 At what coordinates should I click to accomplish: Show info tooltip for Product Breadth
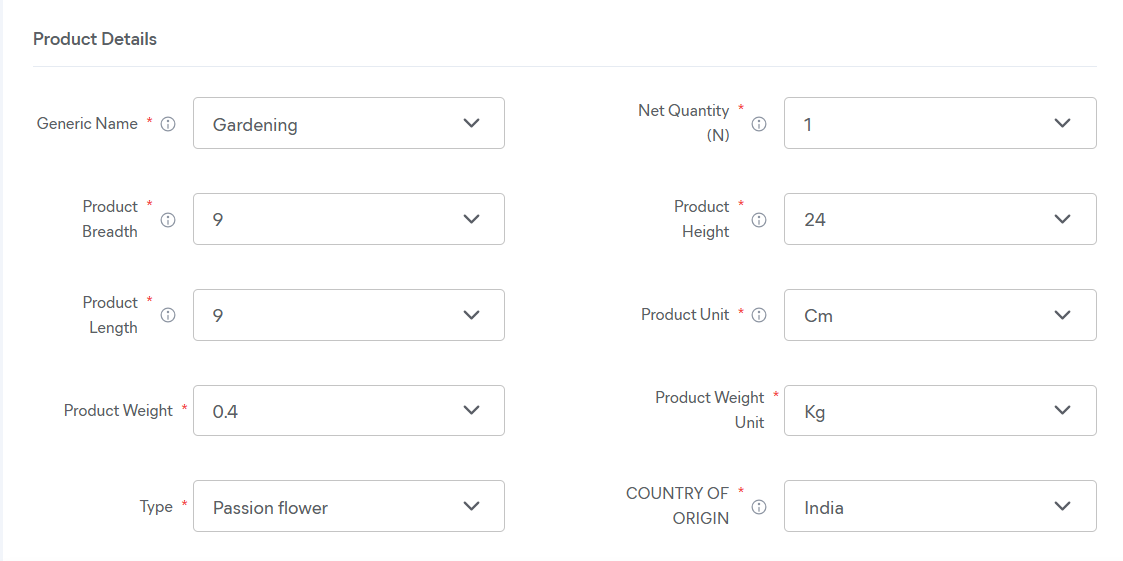[168, 219]
